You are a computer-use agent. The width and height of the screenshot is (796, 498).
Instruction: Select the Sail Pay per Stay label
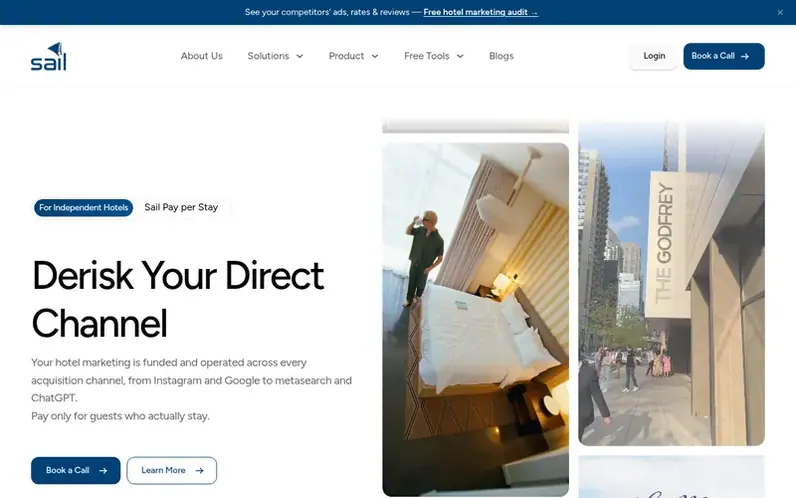click(x=181, y=207)
